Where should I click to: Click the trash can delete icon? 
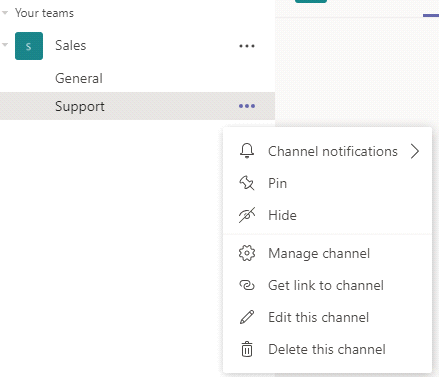(247, 349)
